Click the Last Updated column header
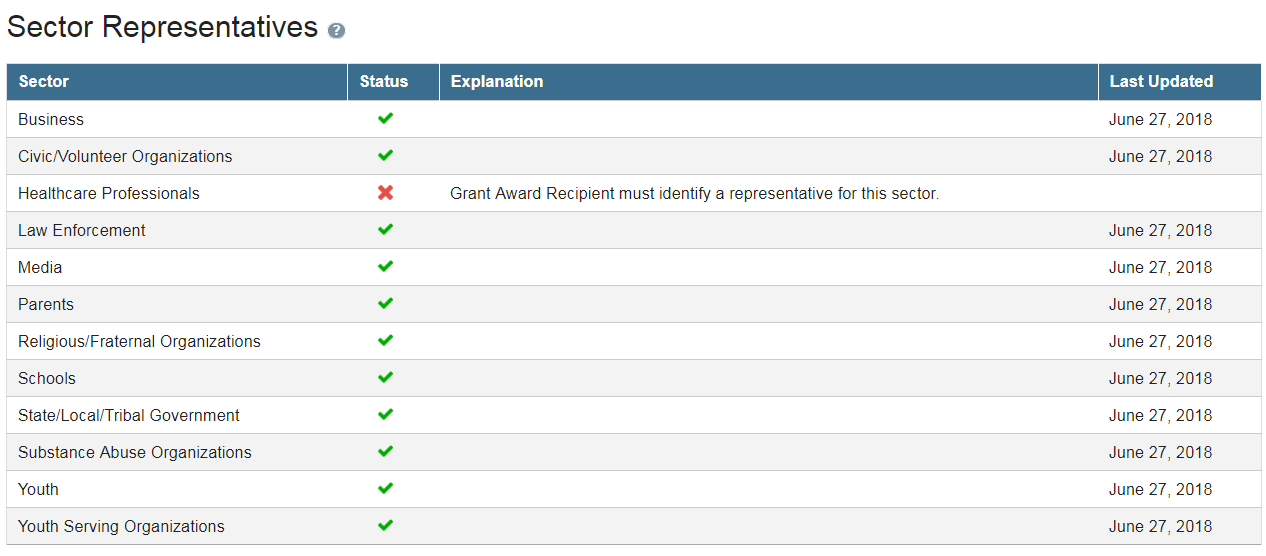 point(1161,82)
